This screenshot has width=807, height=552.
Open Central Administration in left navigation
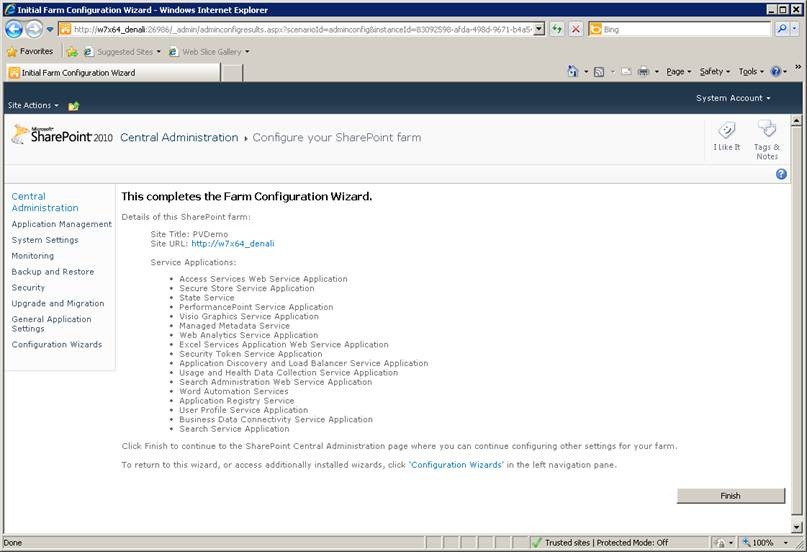45,202
